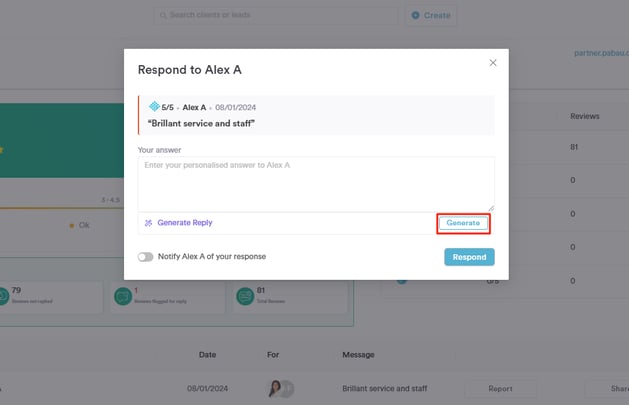Click the total reviews icon with 81

[x=245, y=296]
